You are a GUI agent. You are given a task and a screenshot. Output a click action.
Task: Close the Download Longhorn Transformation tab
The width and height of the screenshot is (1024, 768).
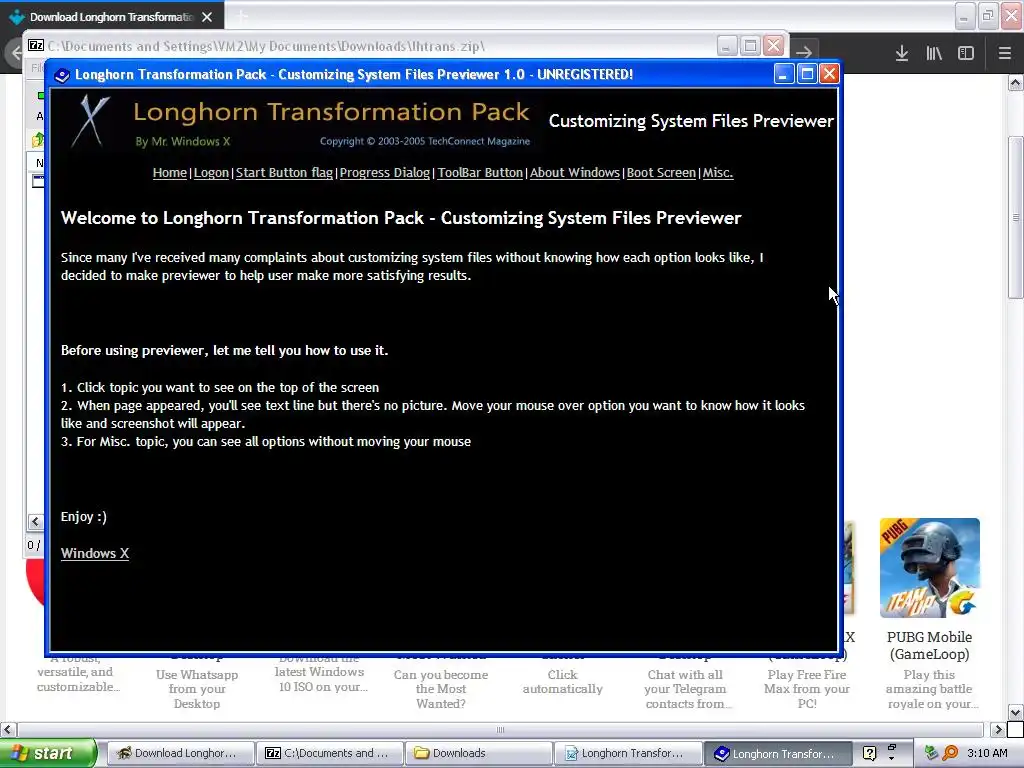[207, 17]
